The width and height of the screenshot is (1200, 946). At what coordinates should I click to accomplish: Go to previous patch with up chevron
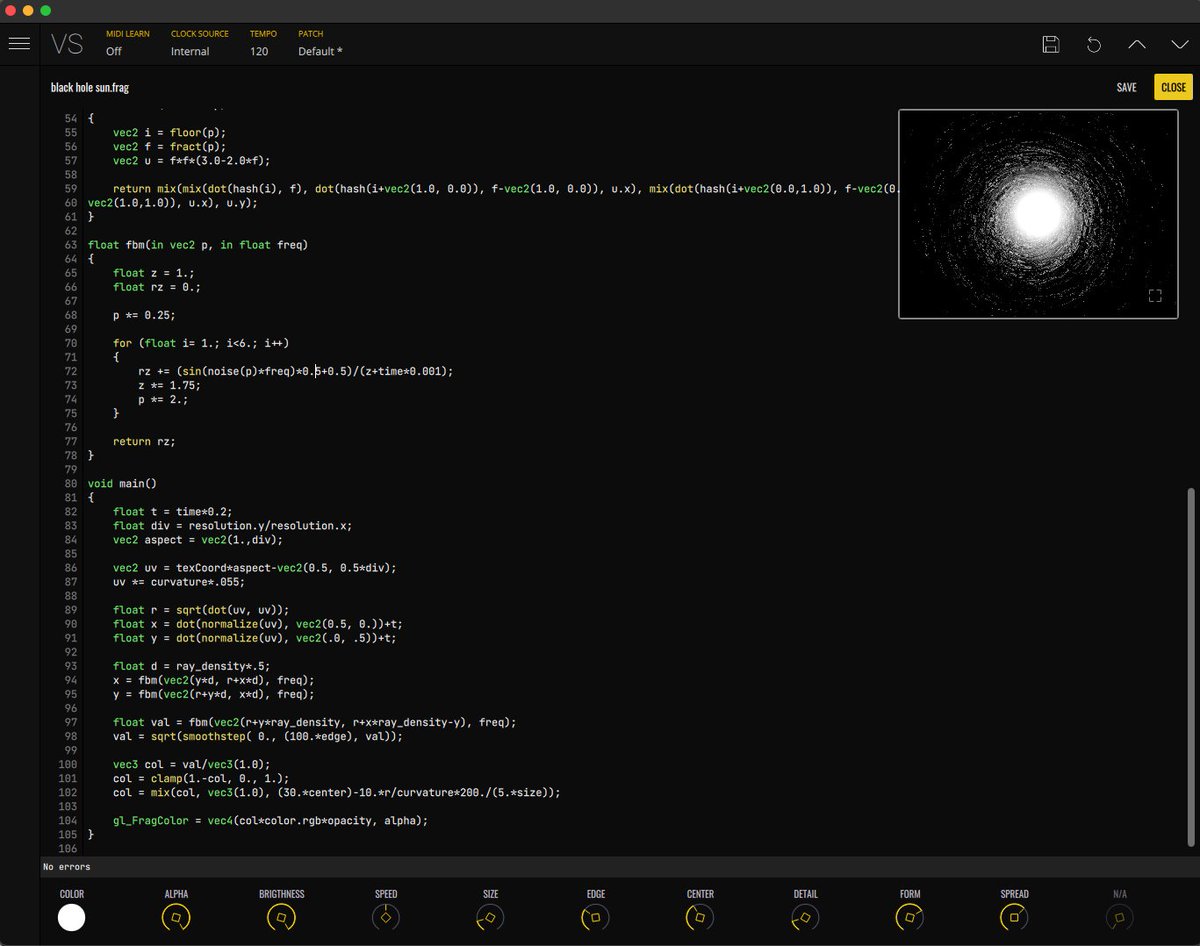[1137, 44]
